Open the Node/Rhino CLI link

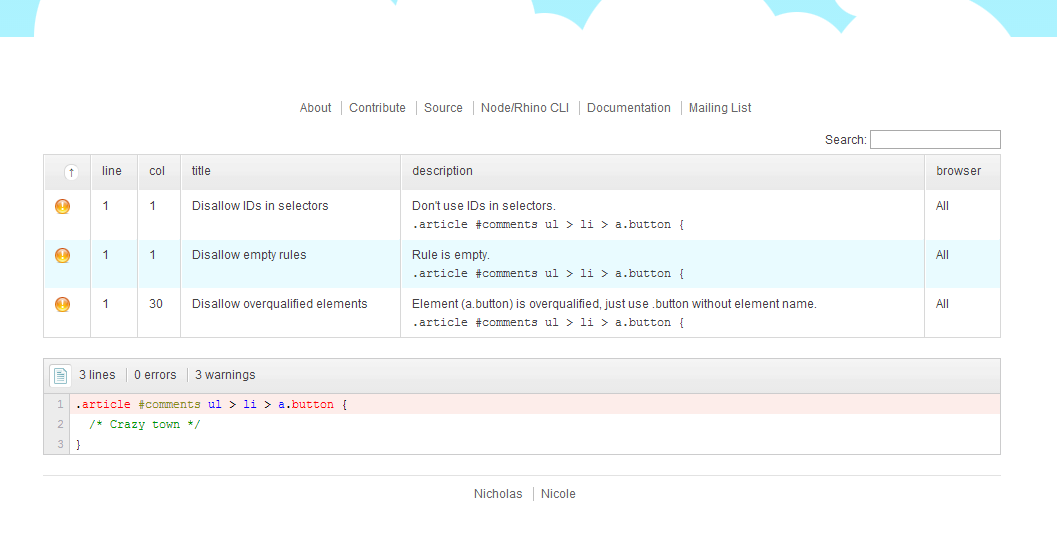[x=524, y=108]
